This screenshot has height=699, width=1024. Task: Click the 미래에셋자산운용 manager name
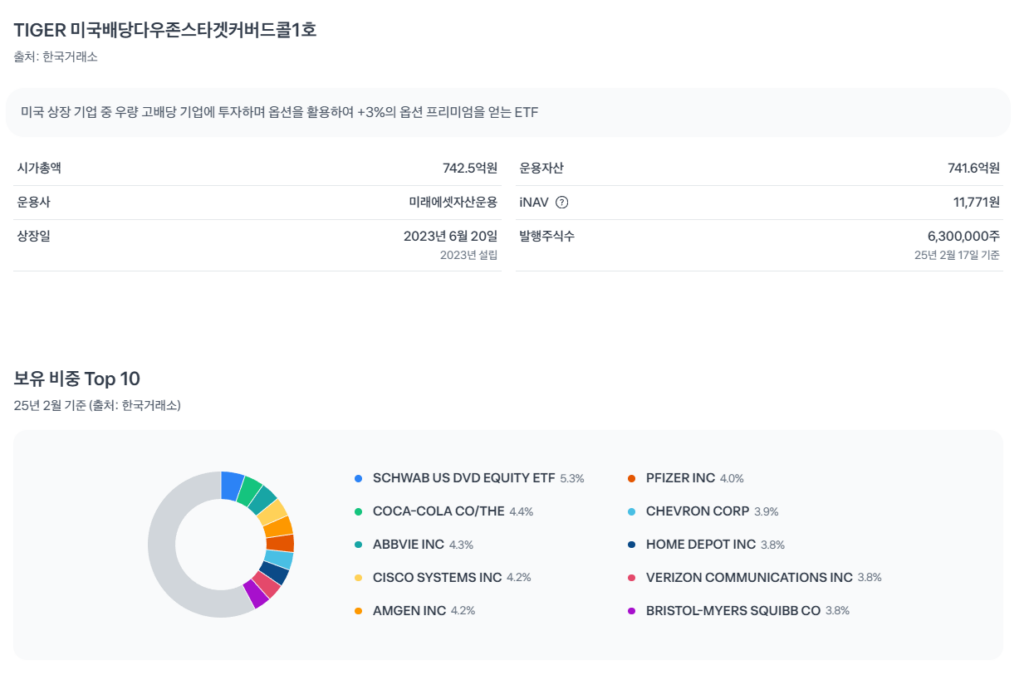(x=453, y=202)
